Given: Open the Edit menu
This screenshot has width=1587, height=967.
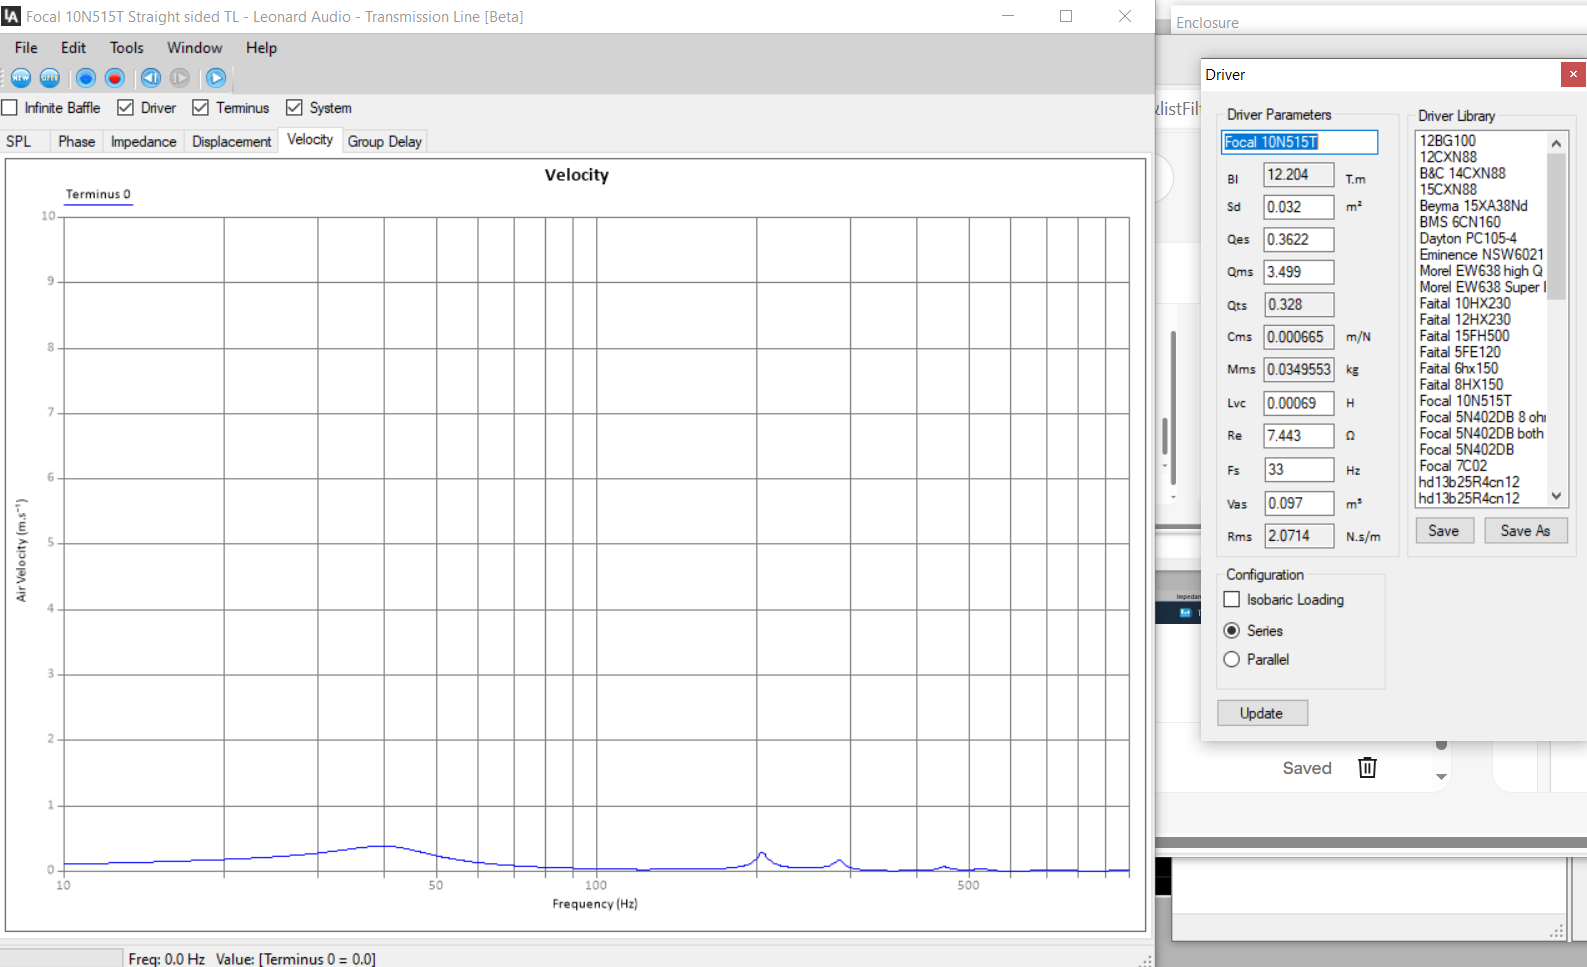Looking at the screenshot, I should coord(73,48).
